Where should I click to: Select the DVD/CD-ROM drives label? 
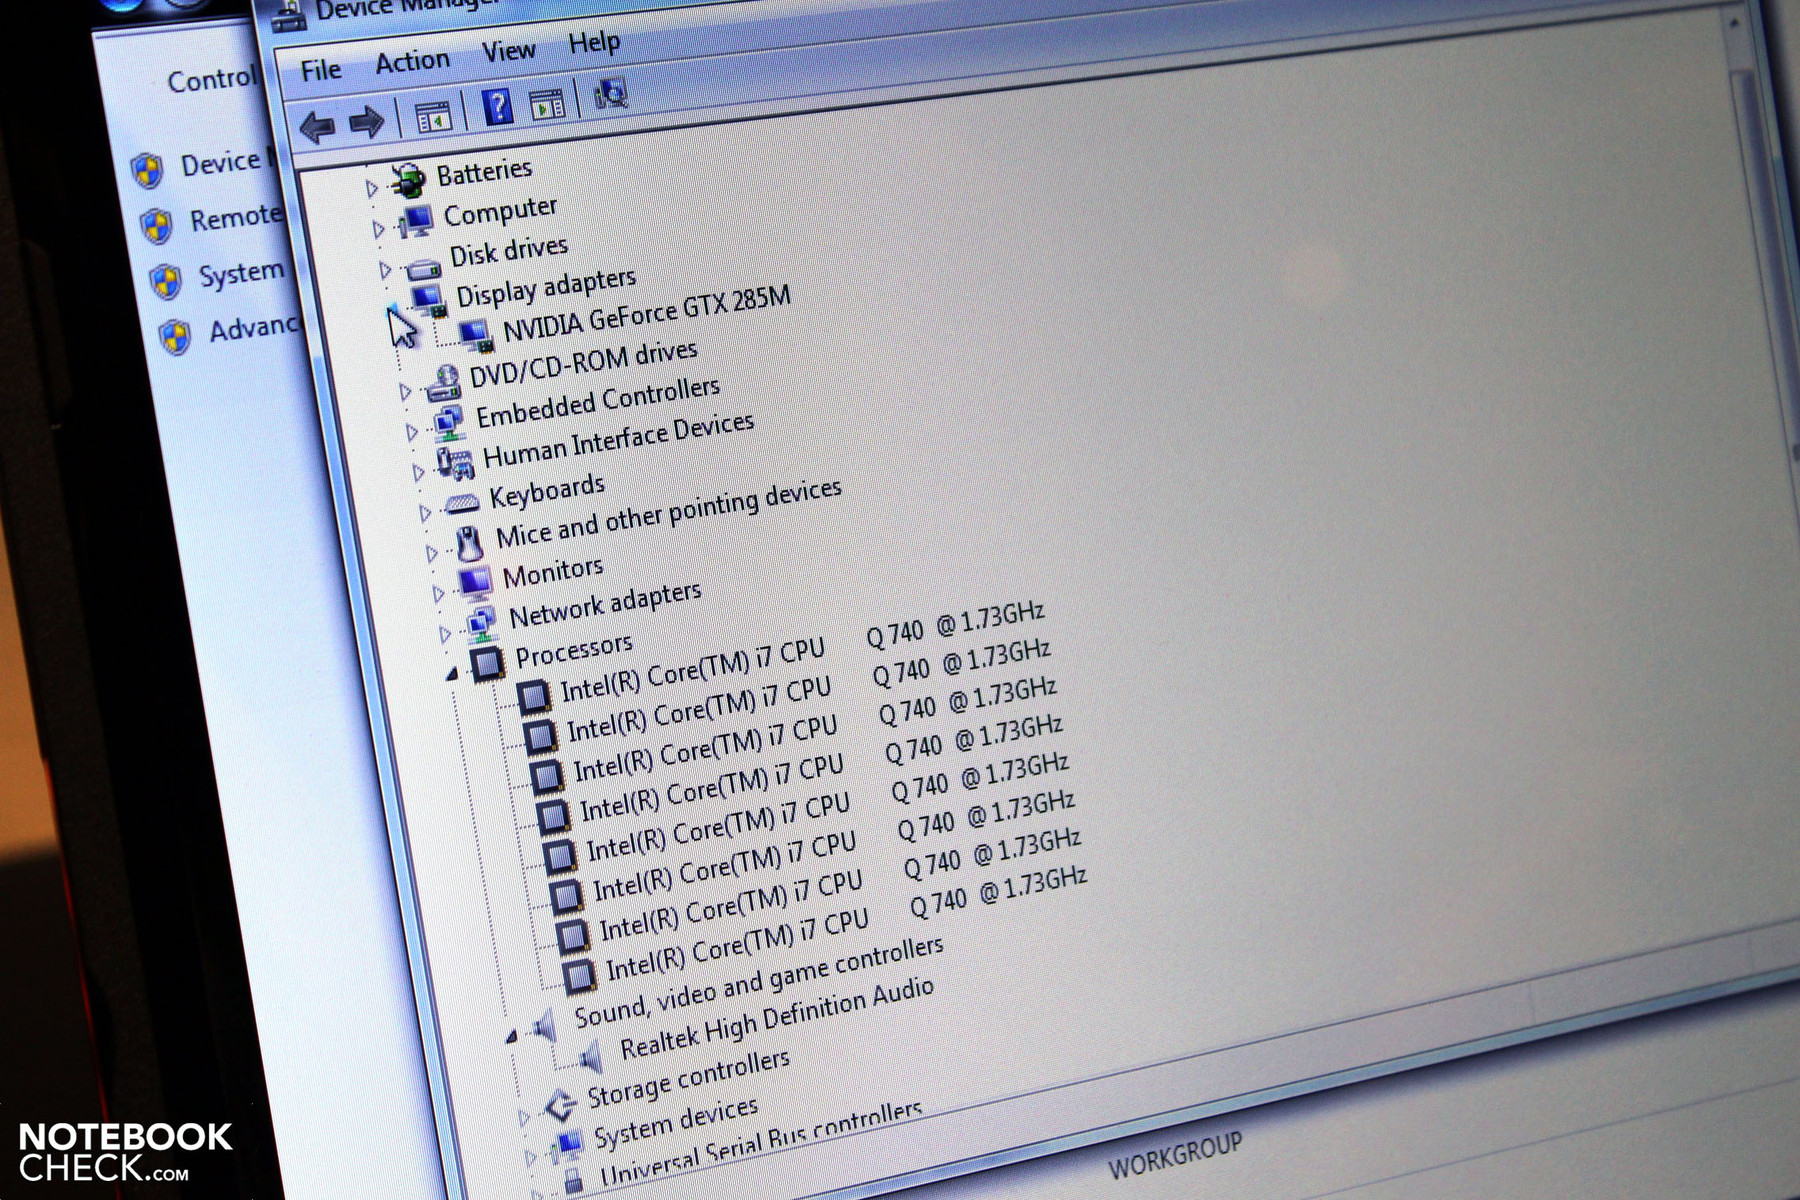583,364
